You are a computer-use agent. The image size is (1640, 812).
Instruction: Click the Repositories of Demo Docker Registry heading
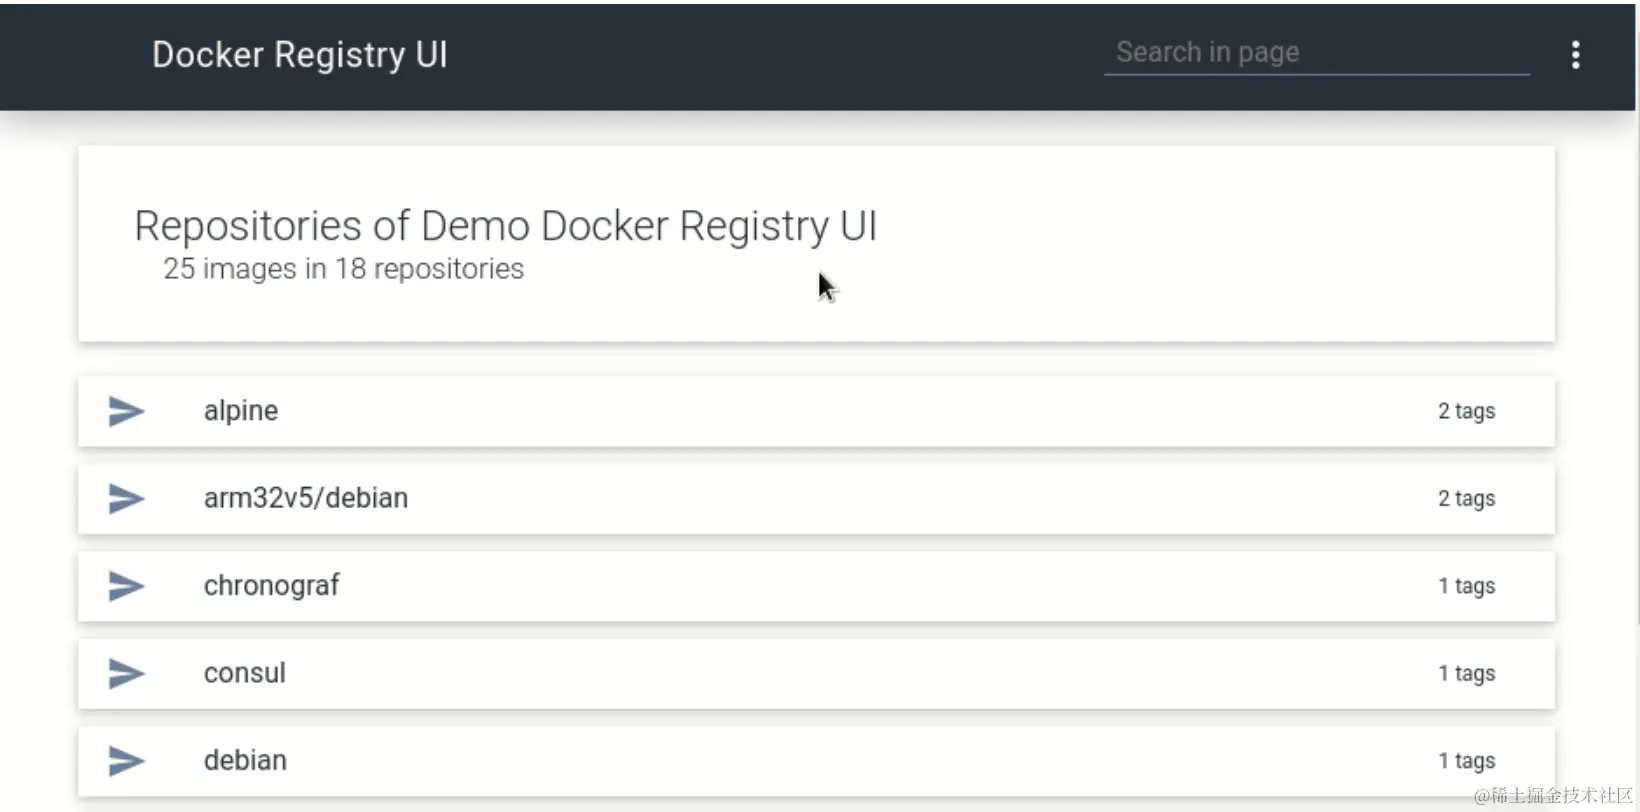coord(506,226)
